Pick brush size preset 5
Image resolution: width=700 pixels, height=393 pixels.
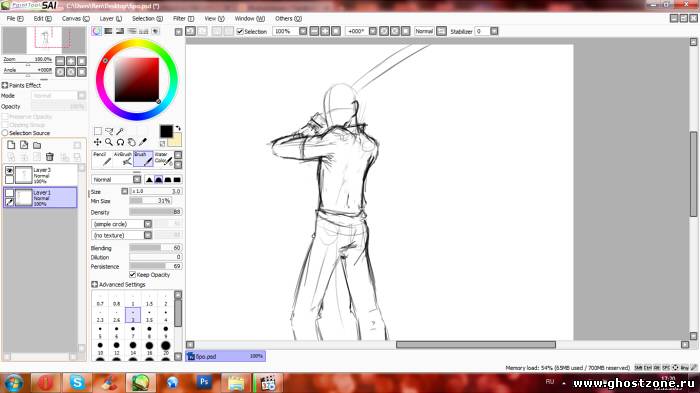(x=100, y=331)
